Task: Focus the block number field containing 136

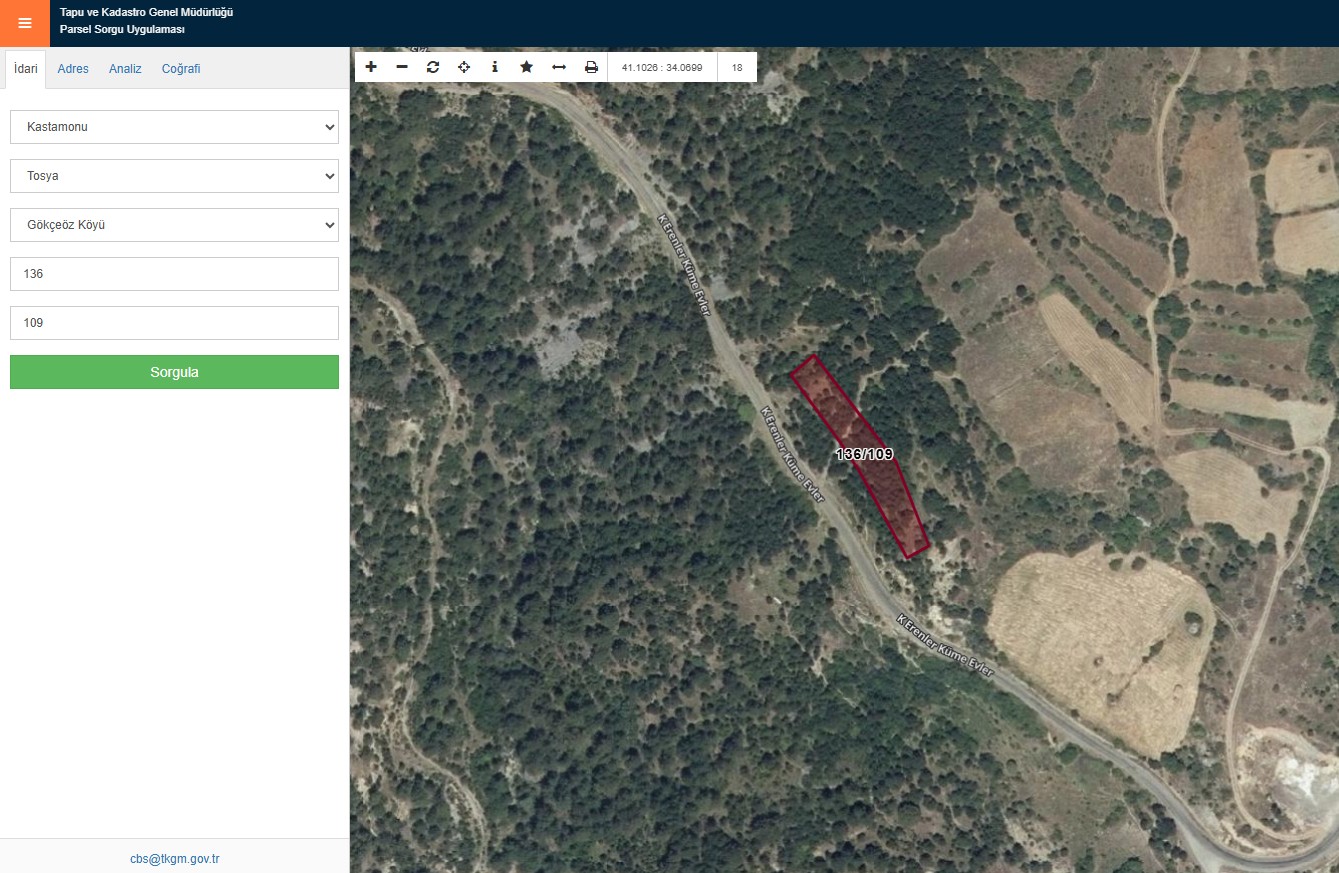Action: [174, 274]
